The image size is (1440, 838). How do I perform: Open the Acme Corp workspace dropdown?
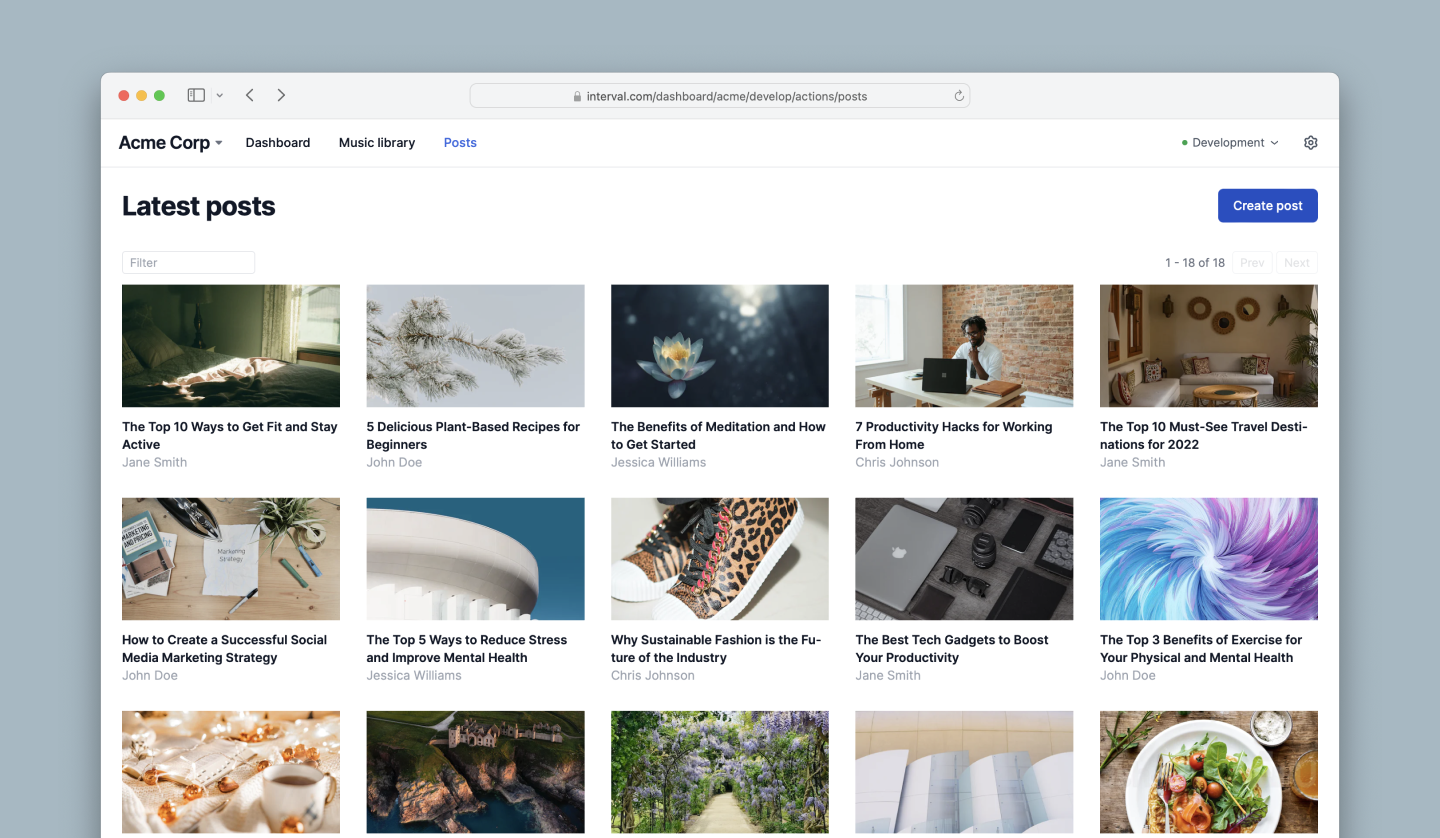click(x=170, y=142)
